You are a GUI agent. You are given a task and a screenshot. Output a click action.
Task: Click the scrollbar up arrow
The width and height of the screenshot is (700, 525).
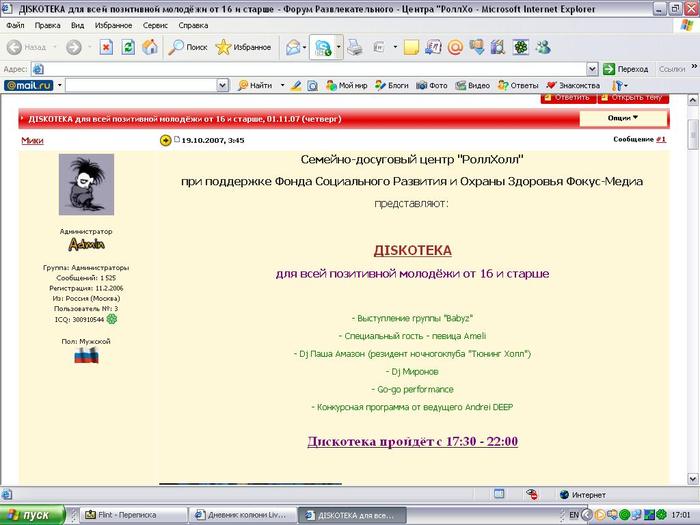pos(692,100)
